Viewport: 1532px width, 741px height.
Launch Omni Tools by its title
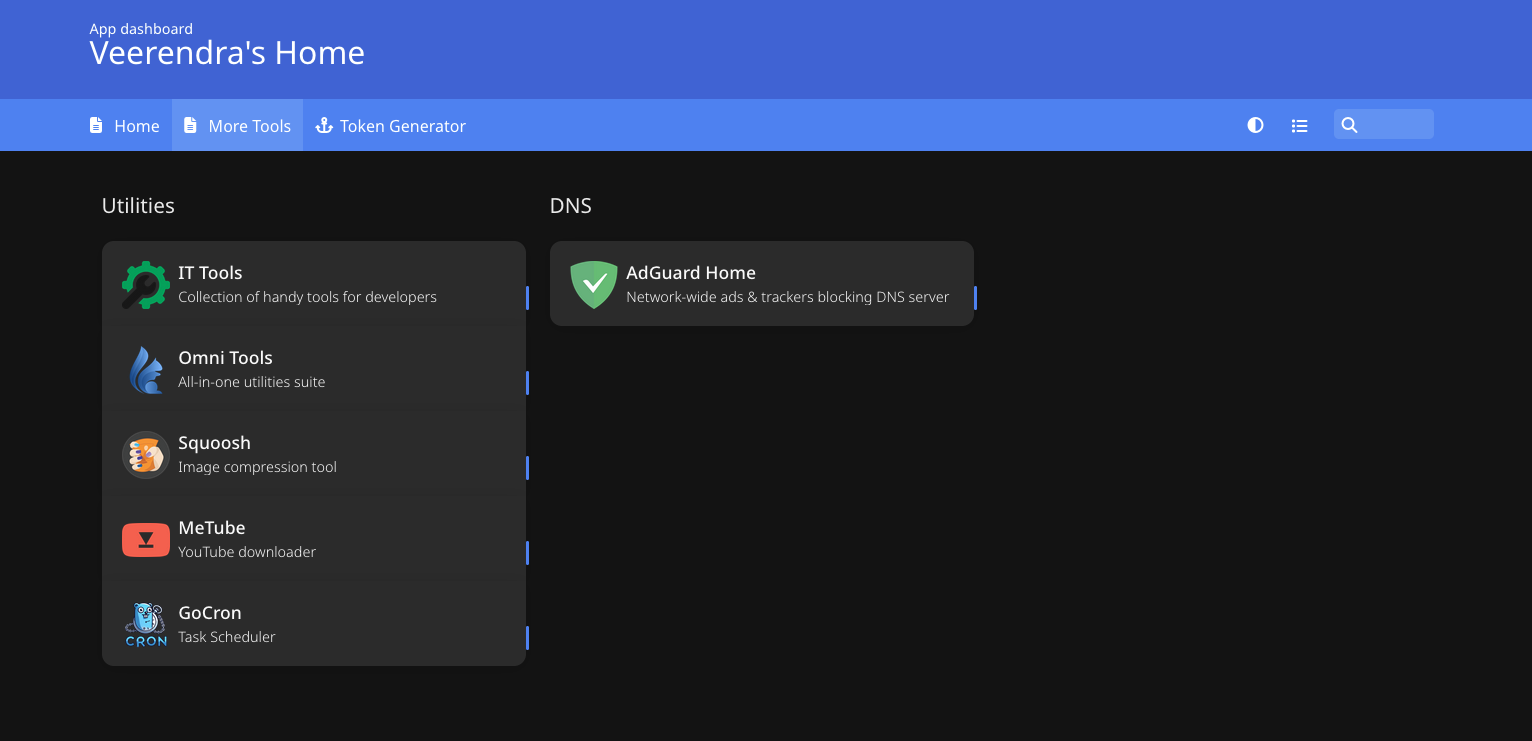pyautogui.click(x=225, y=358)
